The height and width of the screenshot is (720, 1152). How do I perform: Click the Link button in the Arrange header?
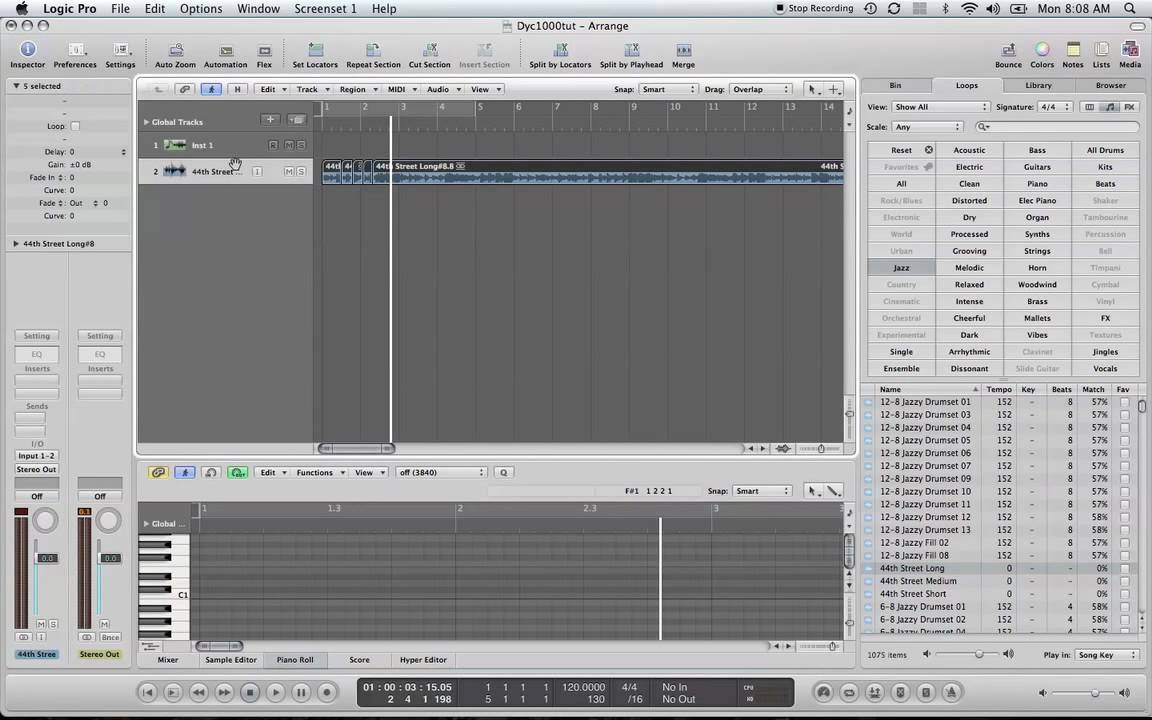click(x=184, y=89)
